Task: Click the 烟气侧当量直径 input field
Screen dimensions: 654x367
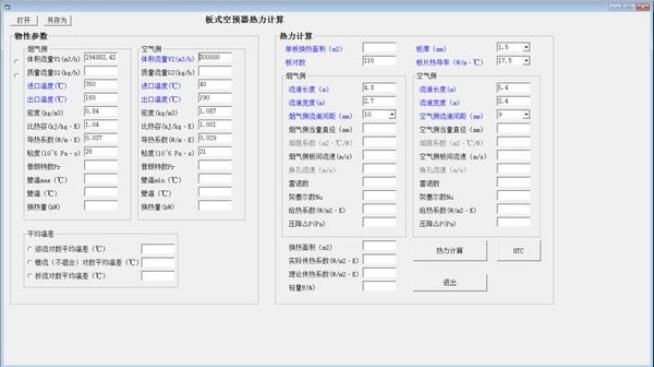Action: point(379,128)
